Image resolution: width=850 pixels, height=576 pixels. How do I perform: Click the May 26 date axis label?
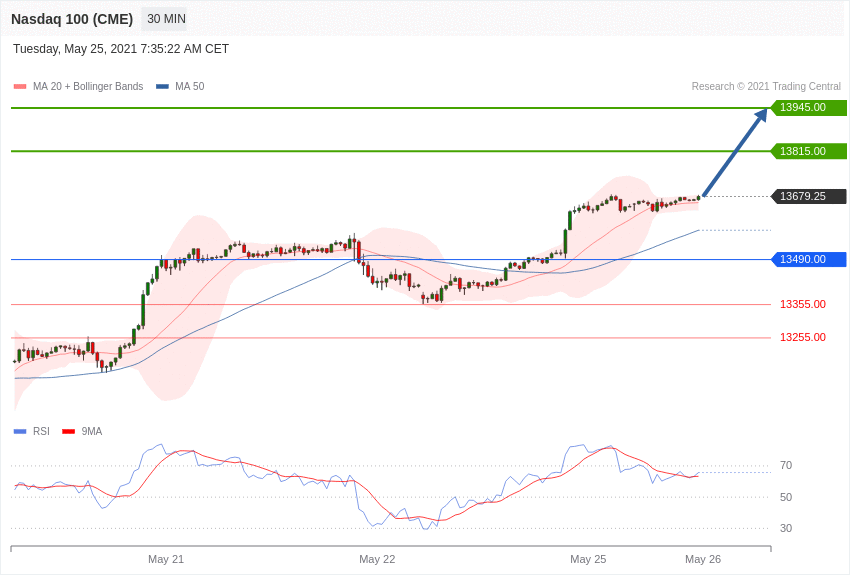[x=703, y=559]
